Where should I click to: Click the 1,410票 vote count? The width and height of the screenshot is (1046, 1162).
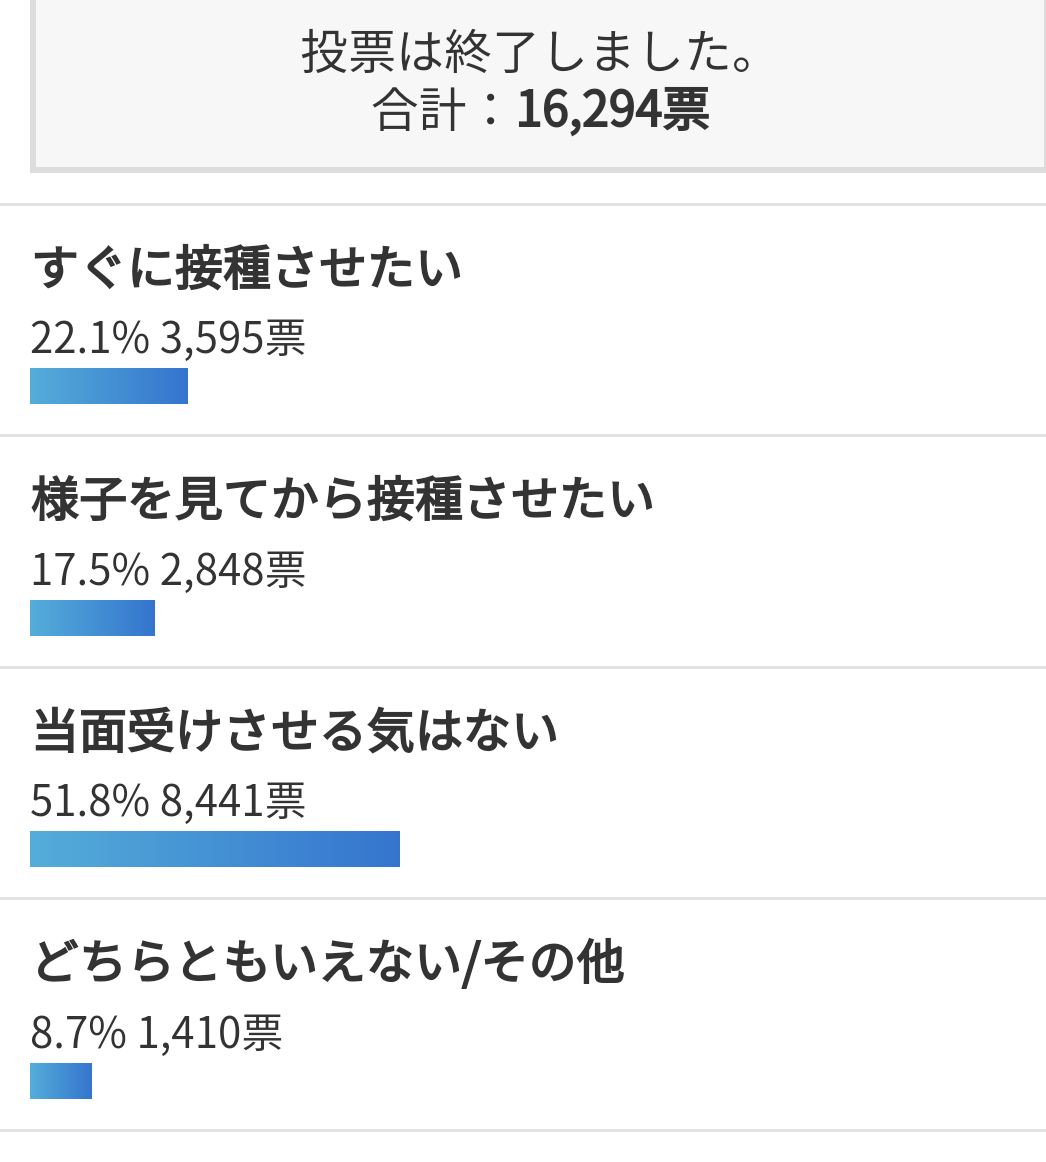pos(210,1032)
